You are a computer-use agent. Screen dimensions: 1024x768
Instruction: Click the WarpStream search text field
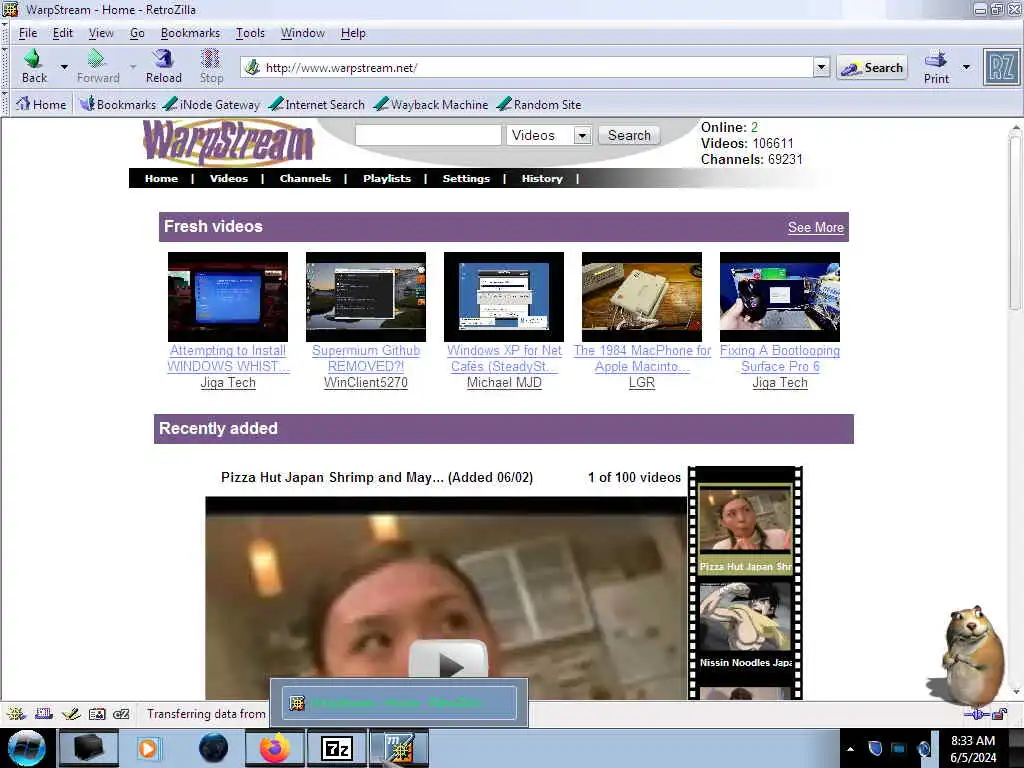tap(428, 135)
